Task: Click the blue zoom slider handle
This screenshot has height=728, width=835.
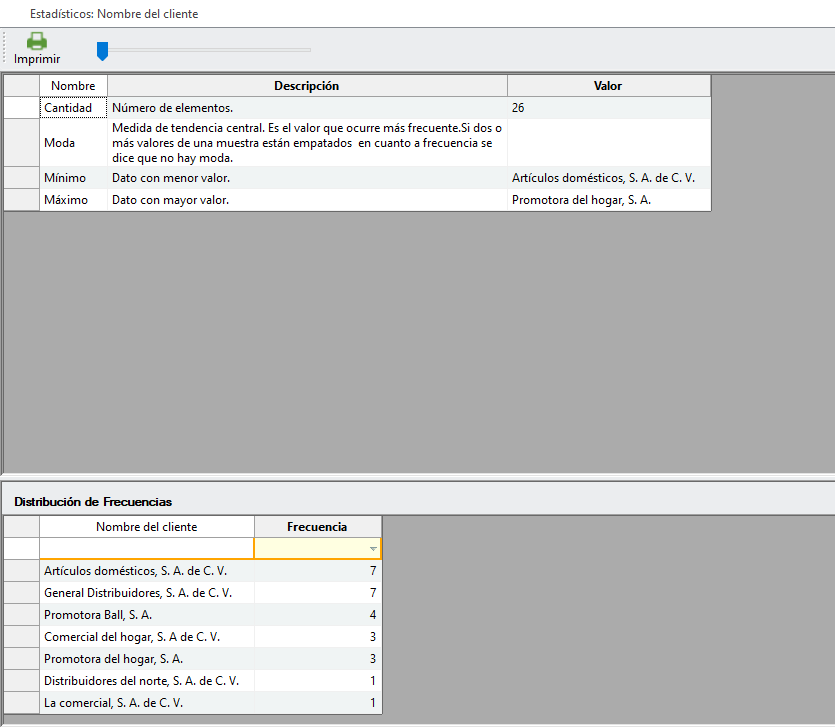Action: point(102,50)
